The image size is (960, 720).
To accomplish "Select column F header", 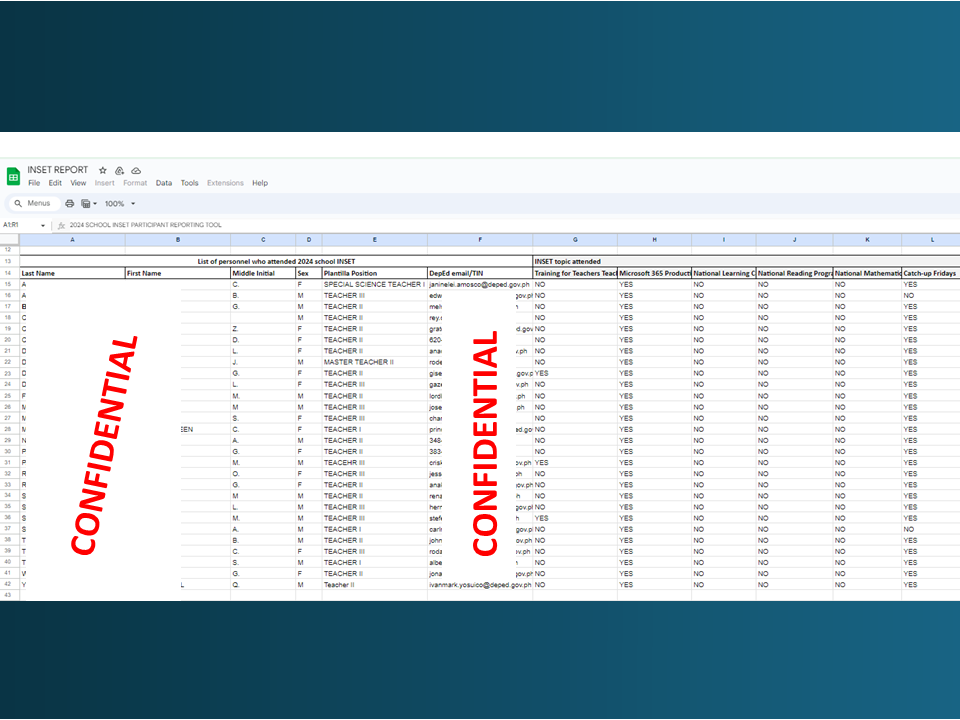I will pyautogui.click(x=480, y=240).
